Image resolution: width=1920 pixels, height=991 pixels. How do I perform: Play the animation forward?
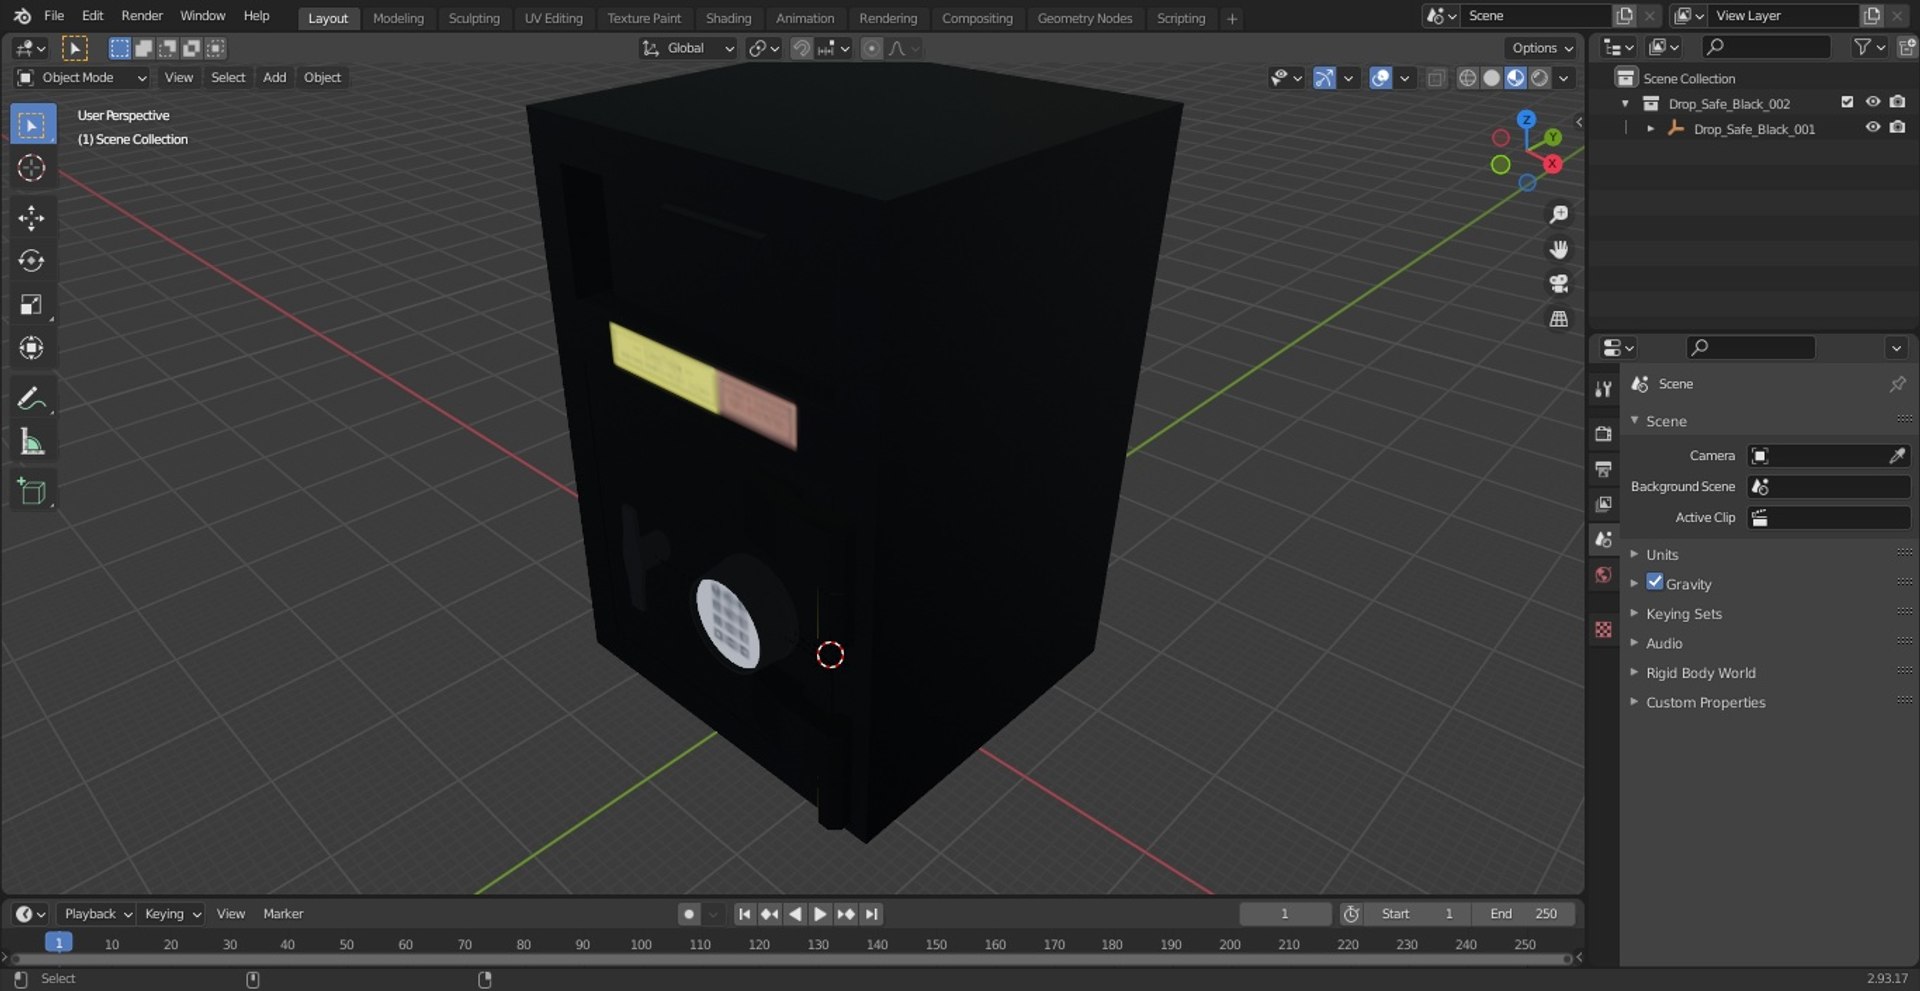pos(820,914)
